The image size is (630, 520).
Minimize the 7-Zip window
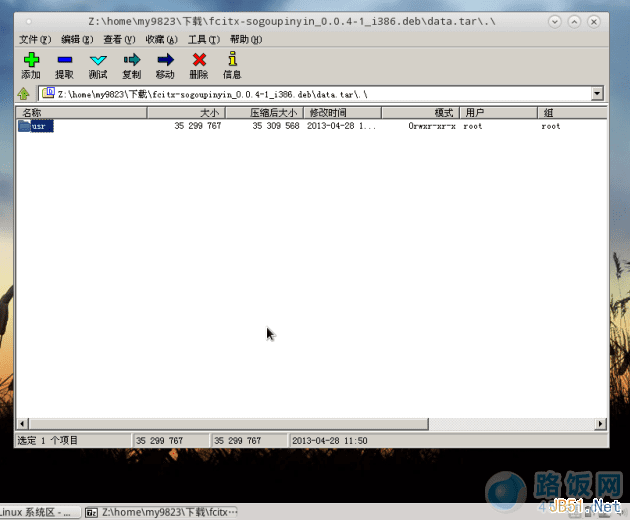tap(555, 21)
